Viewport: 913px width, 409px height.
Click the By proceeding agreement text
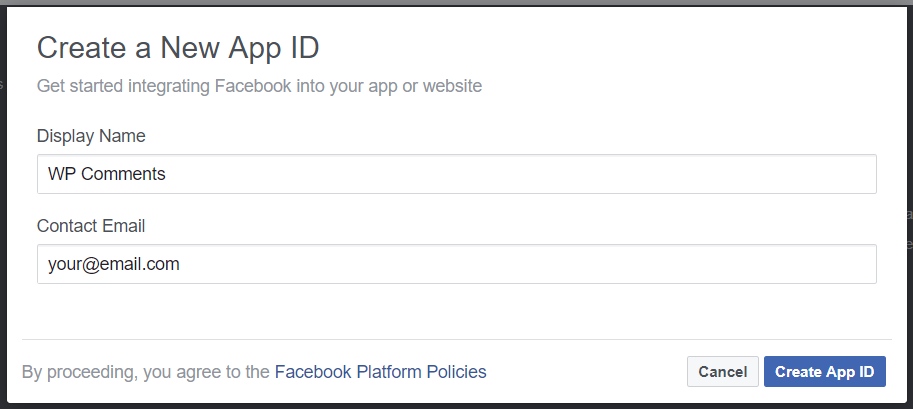(146, 372)
